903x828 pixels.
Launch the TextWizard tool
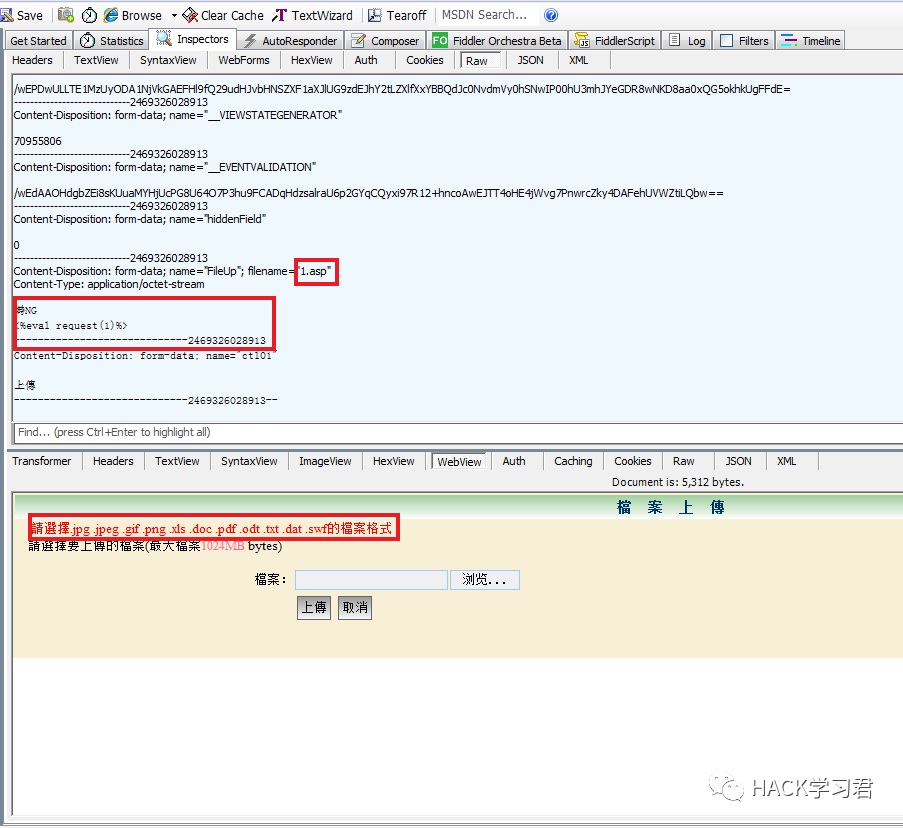[313, 16]
